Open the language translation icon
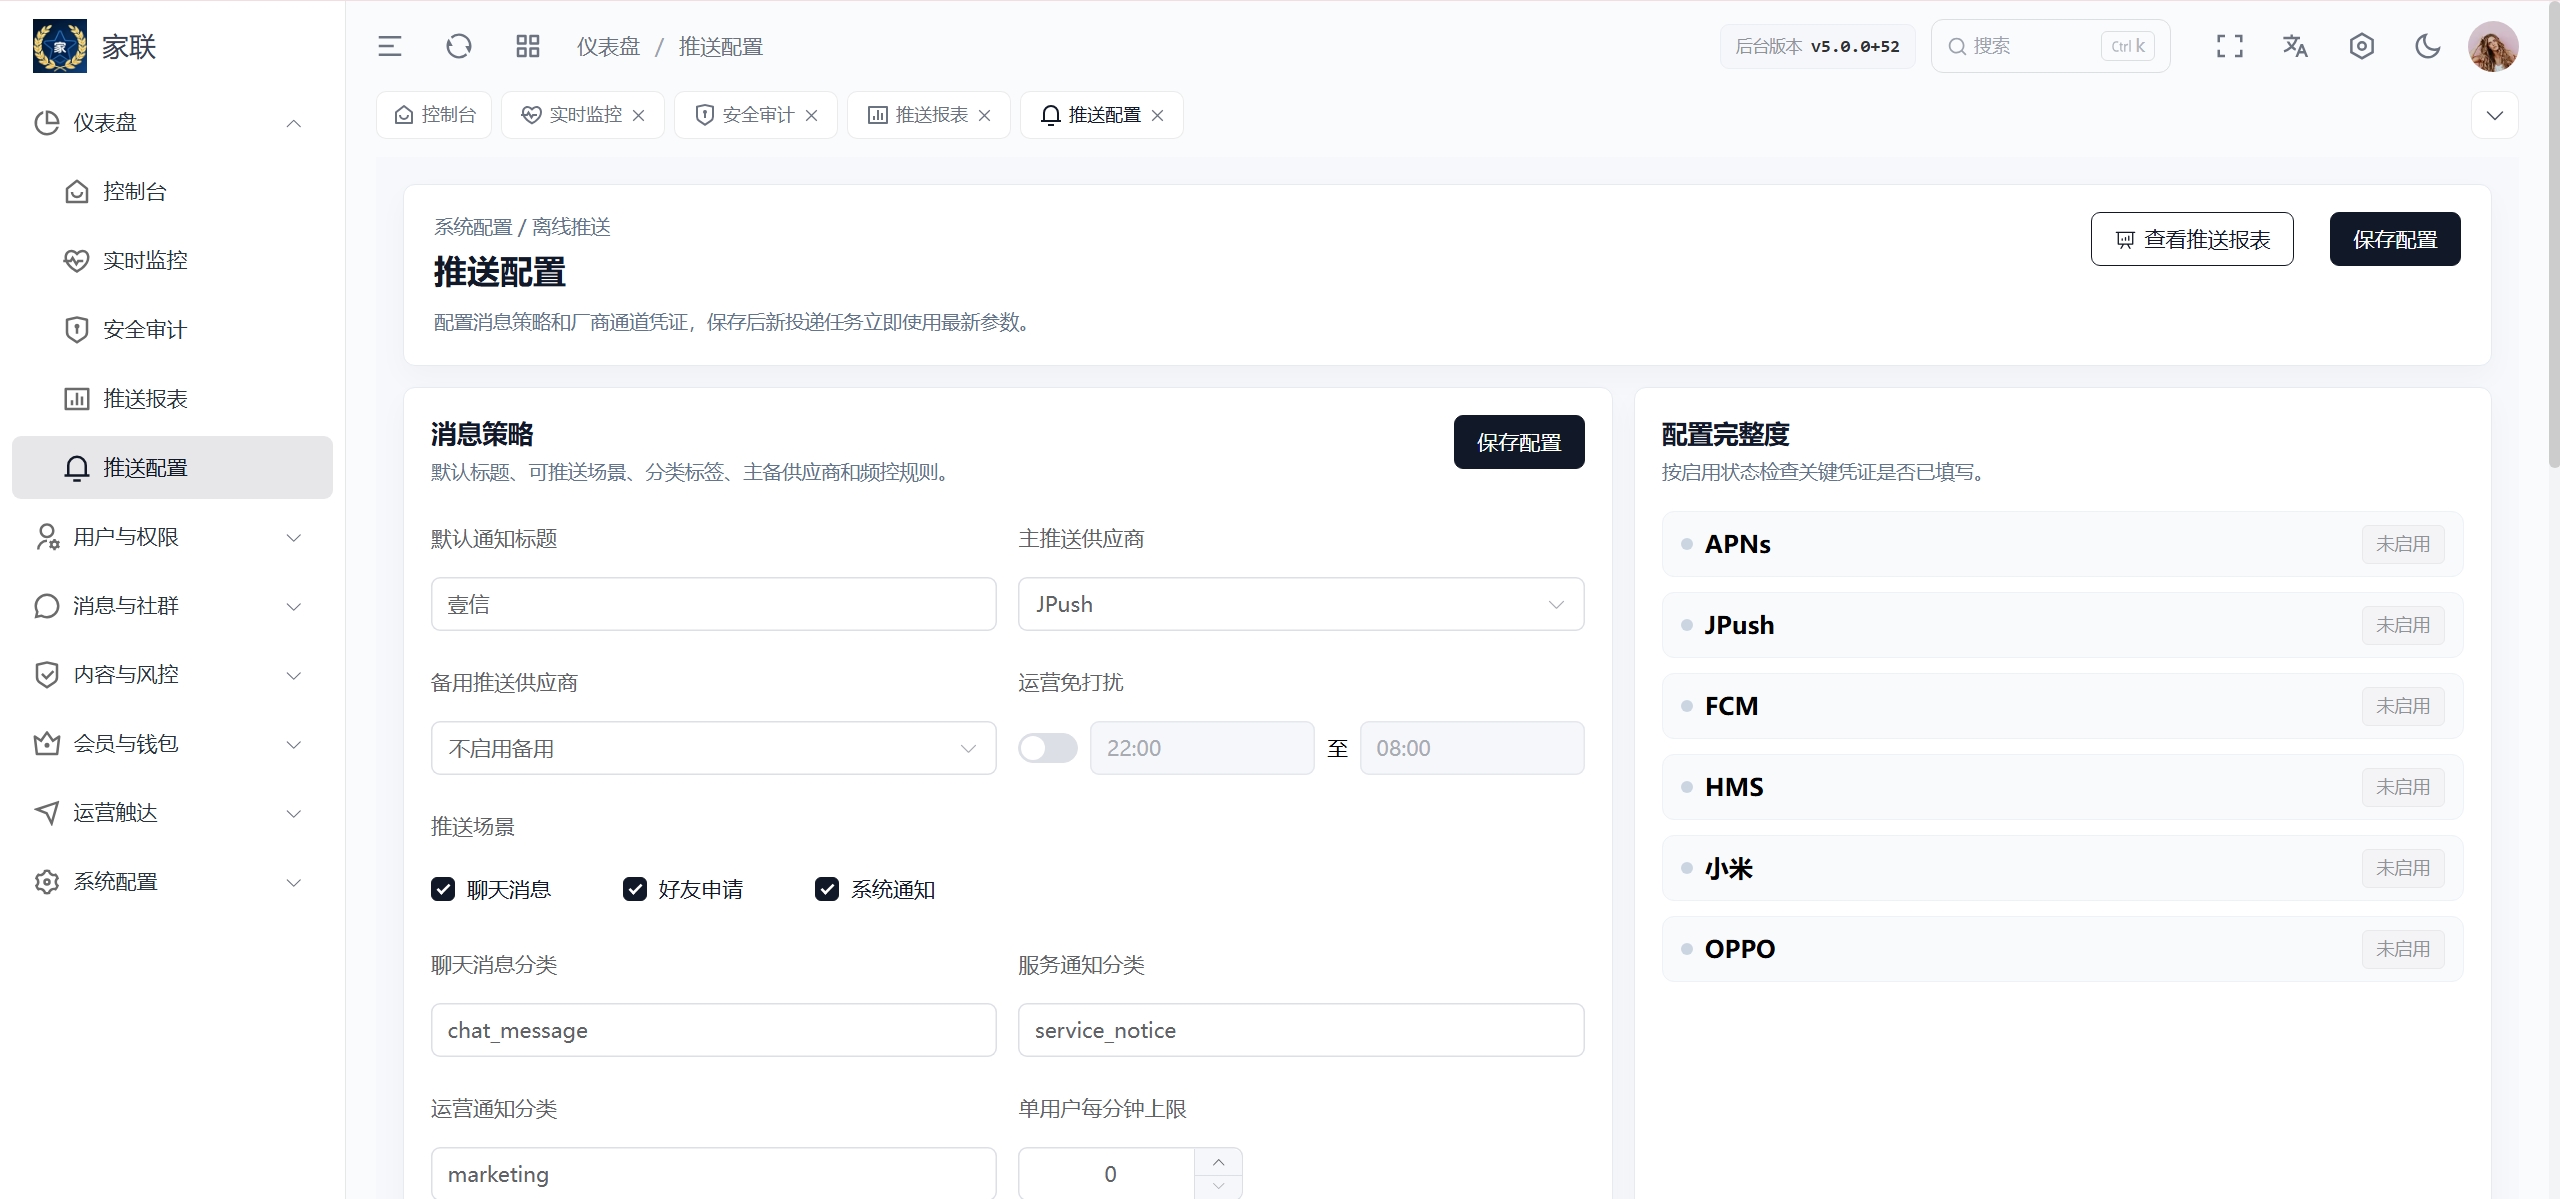 [x=2296, y=46]
